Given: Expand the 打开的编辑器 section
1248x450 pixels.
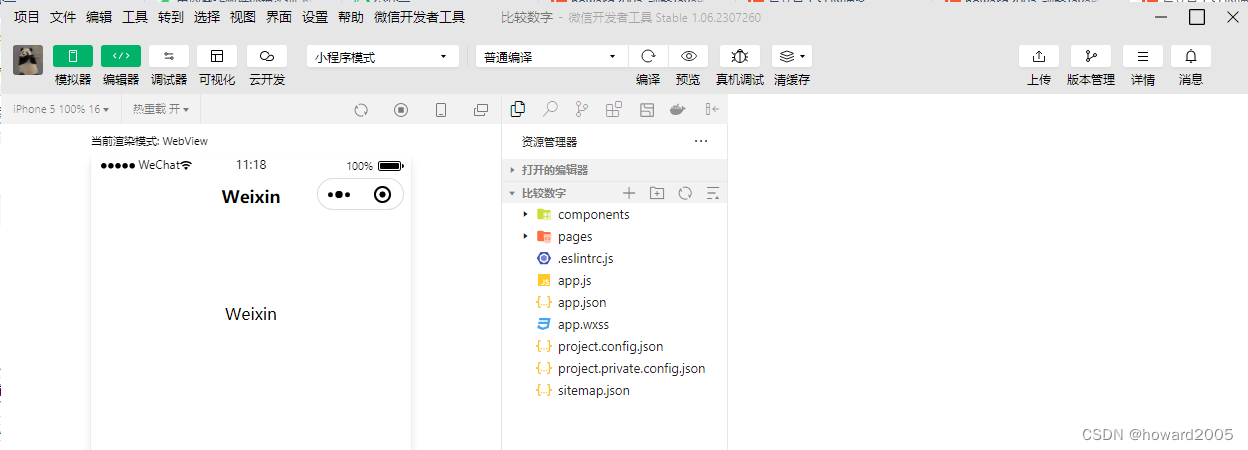Looking at the screenshot, I should (x=614, y=170).
